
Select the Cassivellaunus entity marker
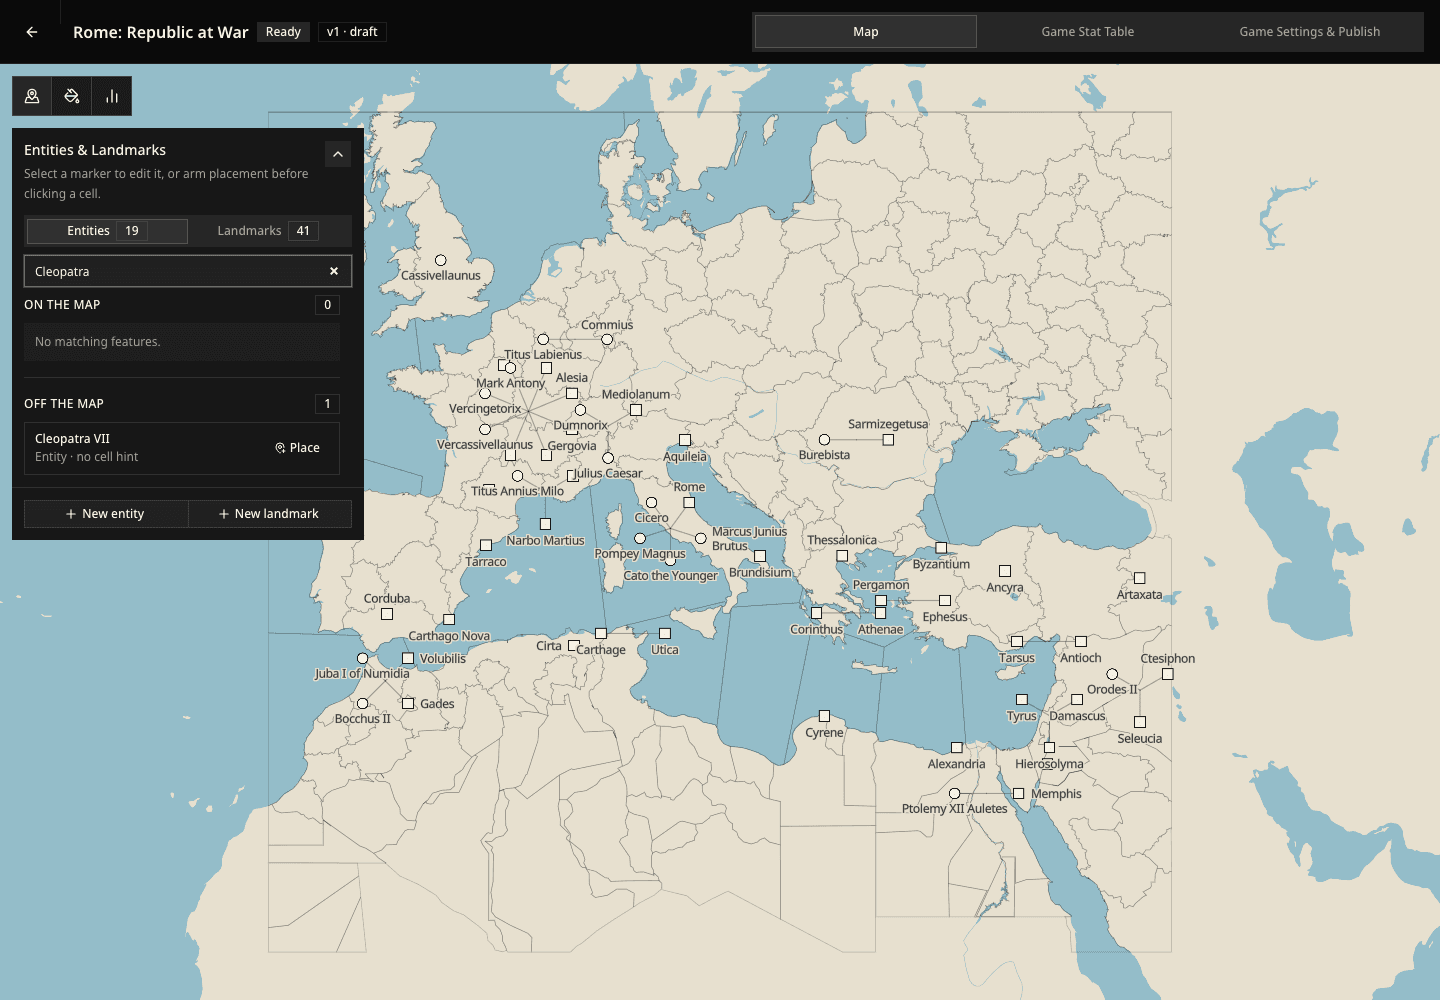coord(440,260)
